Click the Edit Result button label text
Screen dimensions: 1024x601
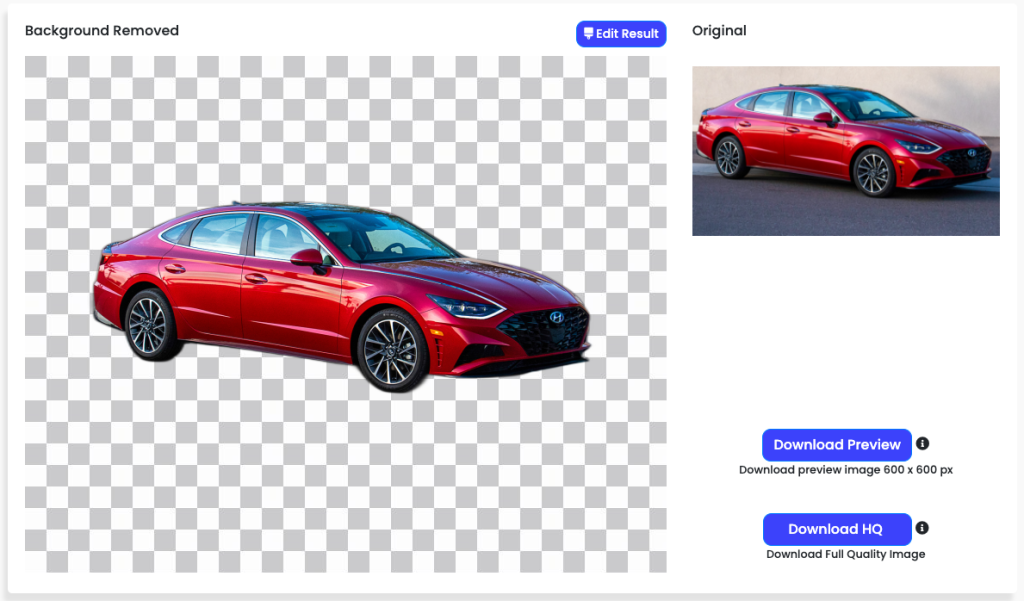click(630, 33)
